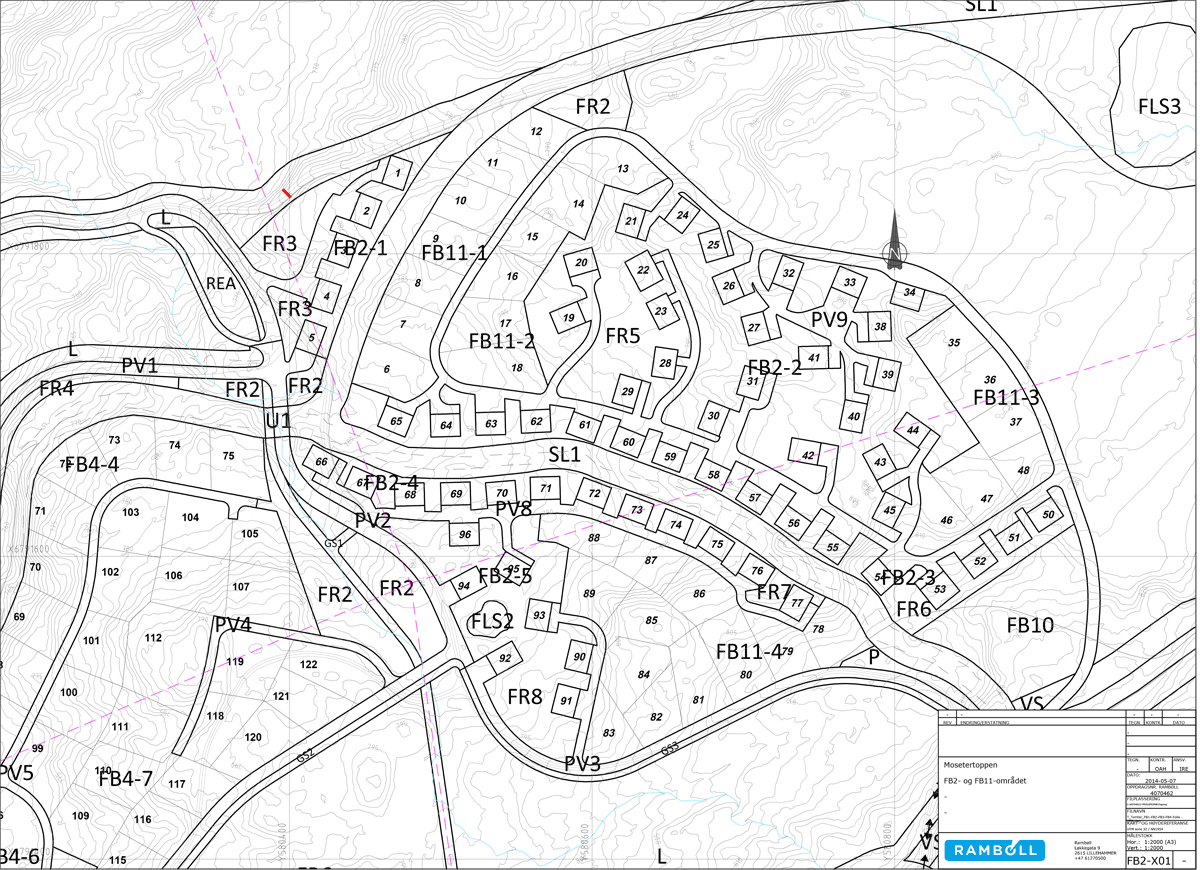This screenshot has width=1200, height=870.
Task: Click the FB4-4 zone label
Action: [92, 464]
